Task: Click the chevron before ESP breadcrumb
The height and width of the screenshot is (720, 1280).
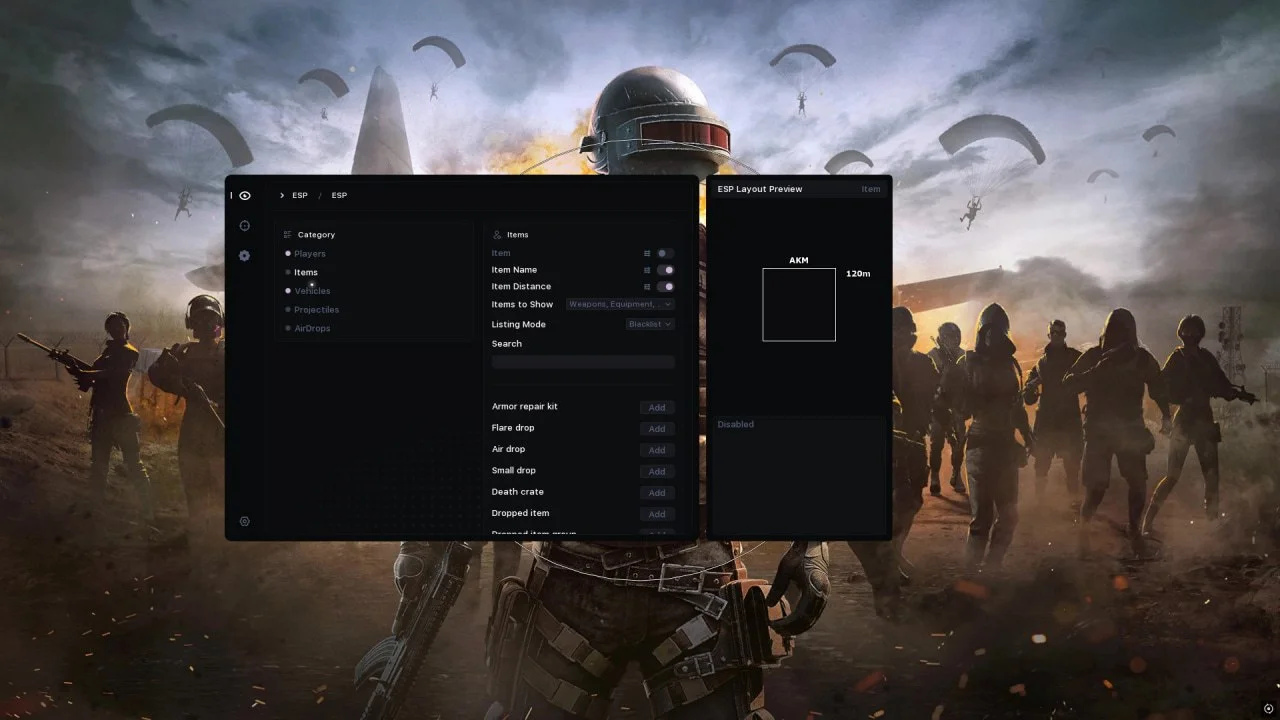Action: coord(282,196)
